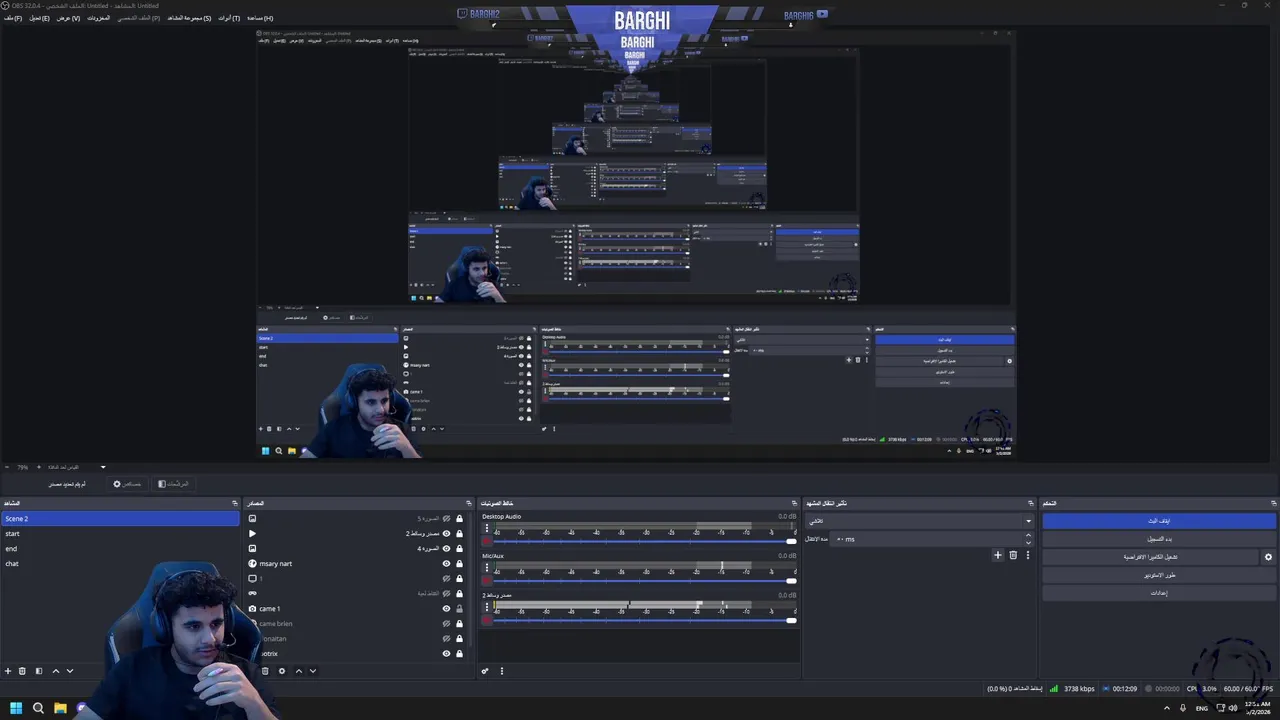
Task: Show the hidden came brlen source
Action: [446, 624]
